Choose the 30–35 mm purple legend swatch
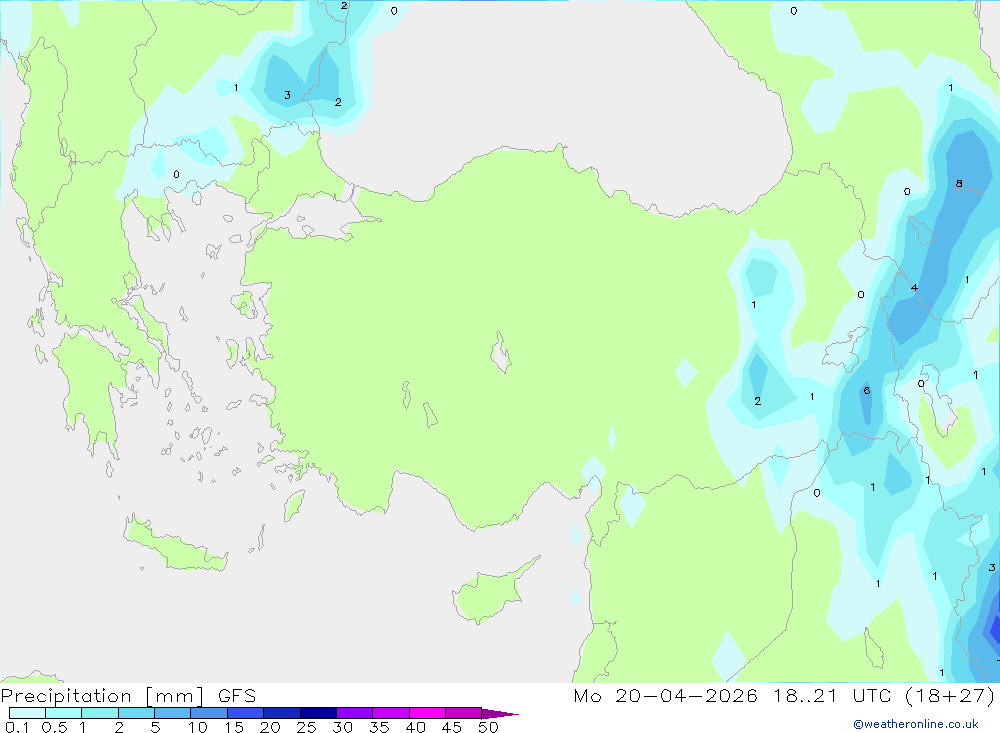The image size is (1000, 733). coord(354,713)
